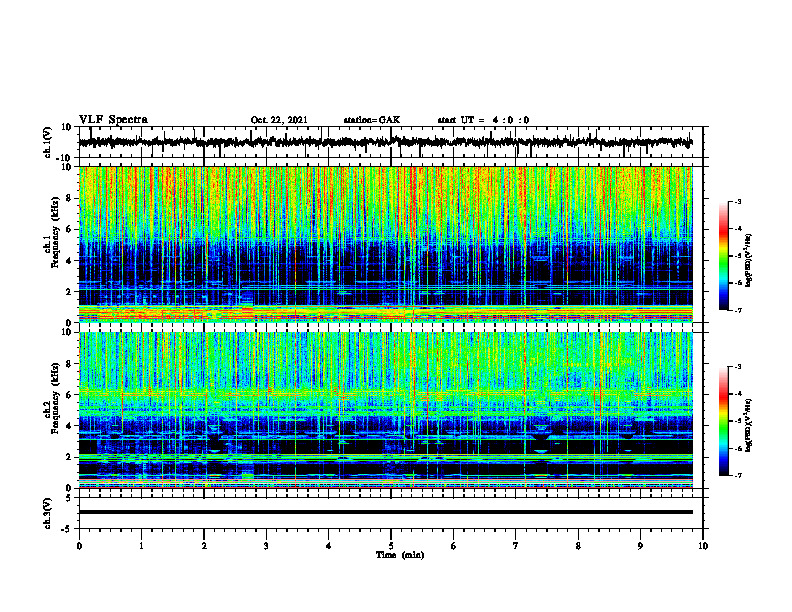Click inside the ch.1 spectrogram panel
The height and width of the screenshot is (612, 792).
pyautogui.click(x=385, y=244)
